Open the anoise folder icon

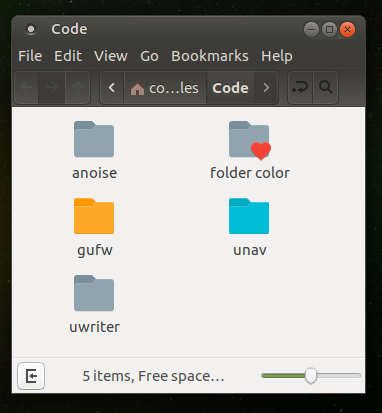(94, 139)
